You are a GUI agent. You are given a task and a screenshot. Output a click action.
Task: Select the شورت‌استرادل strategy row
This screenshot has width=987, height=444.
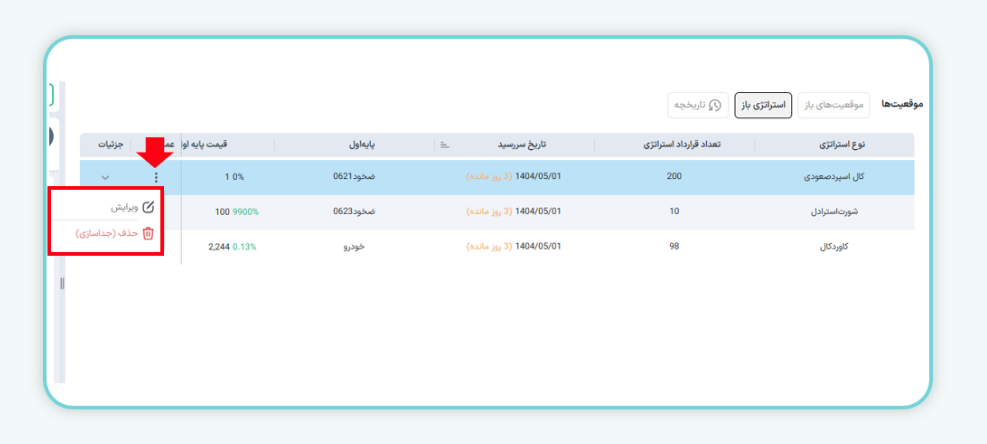click(x=835, y=212)
